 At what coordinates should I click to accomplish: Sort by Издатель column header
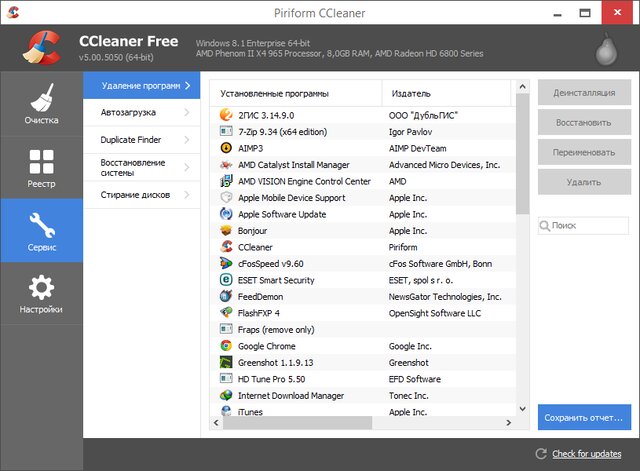446,93
